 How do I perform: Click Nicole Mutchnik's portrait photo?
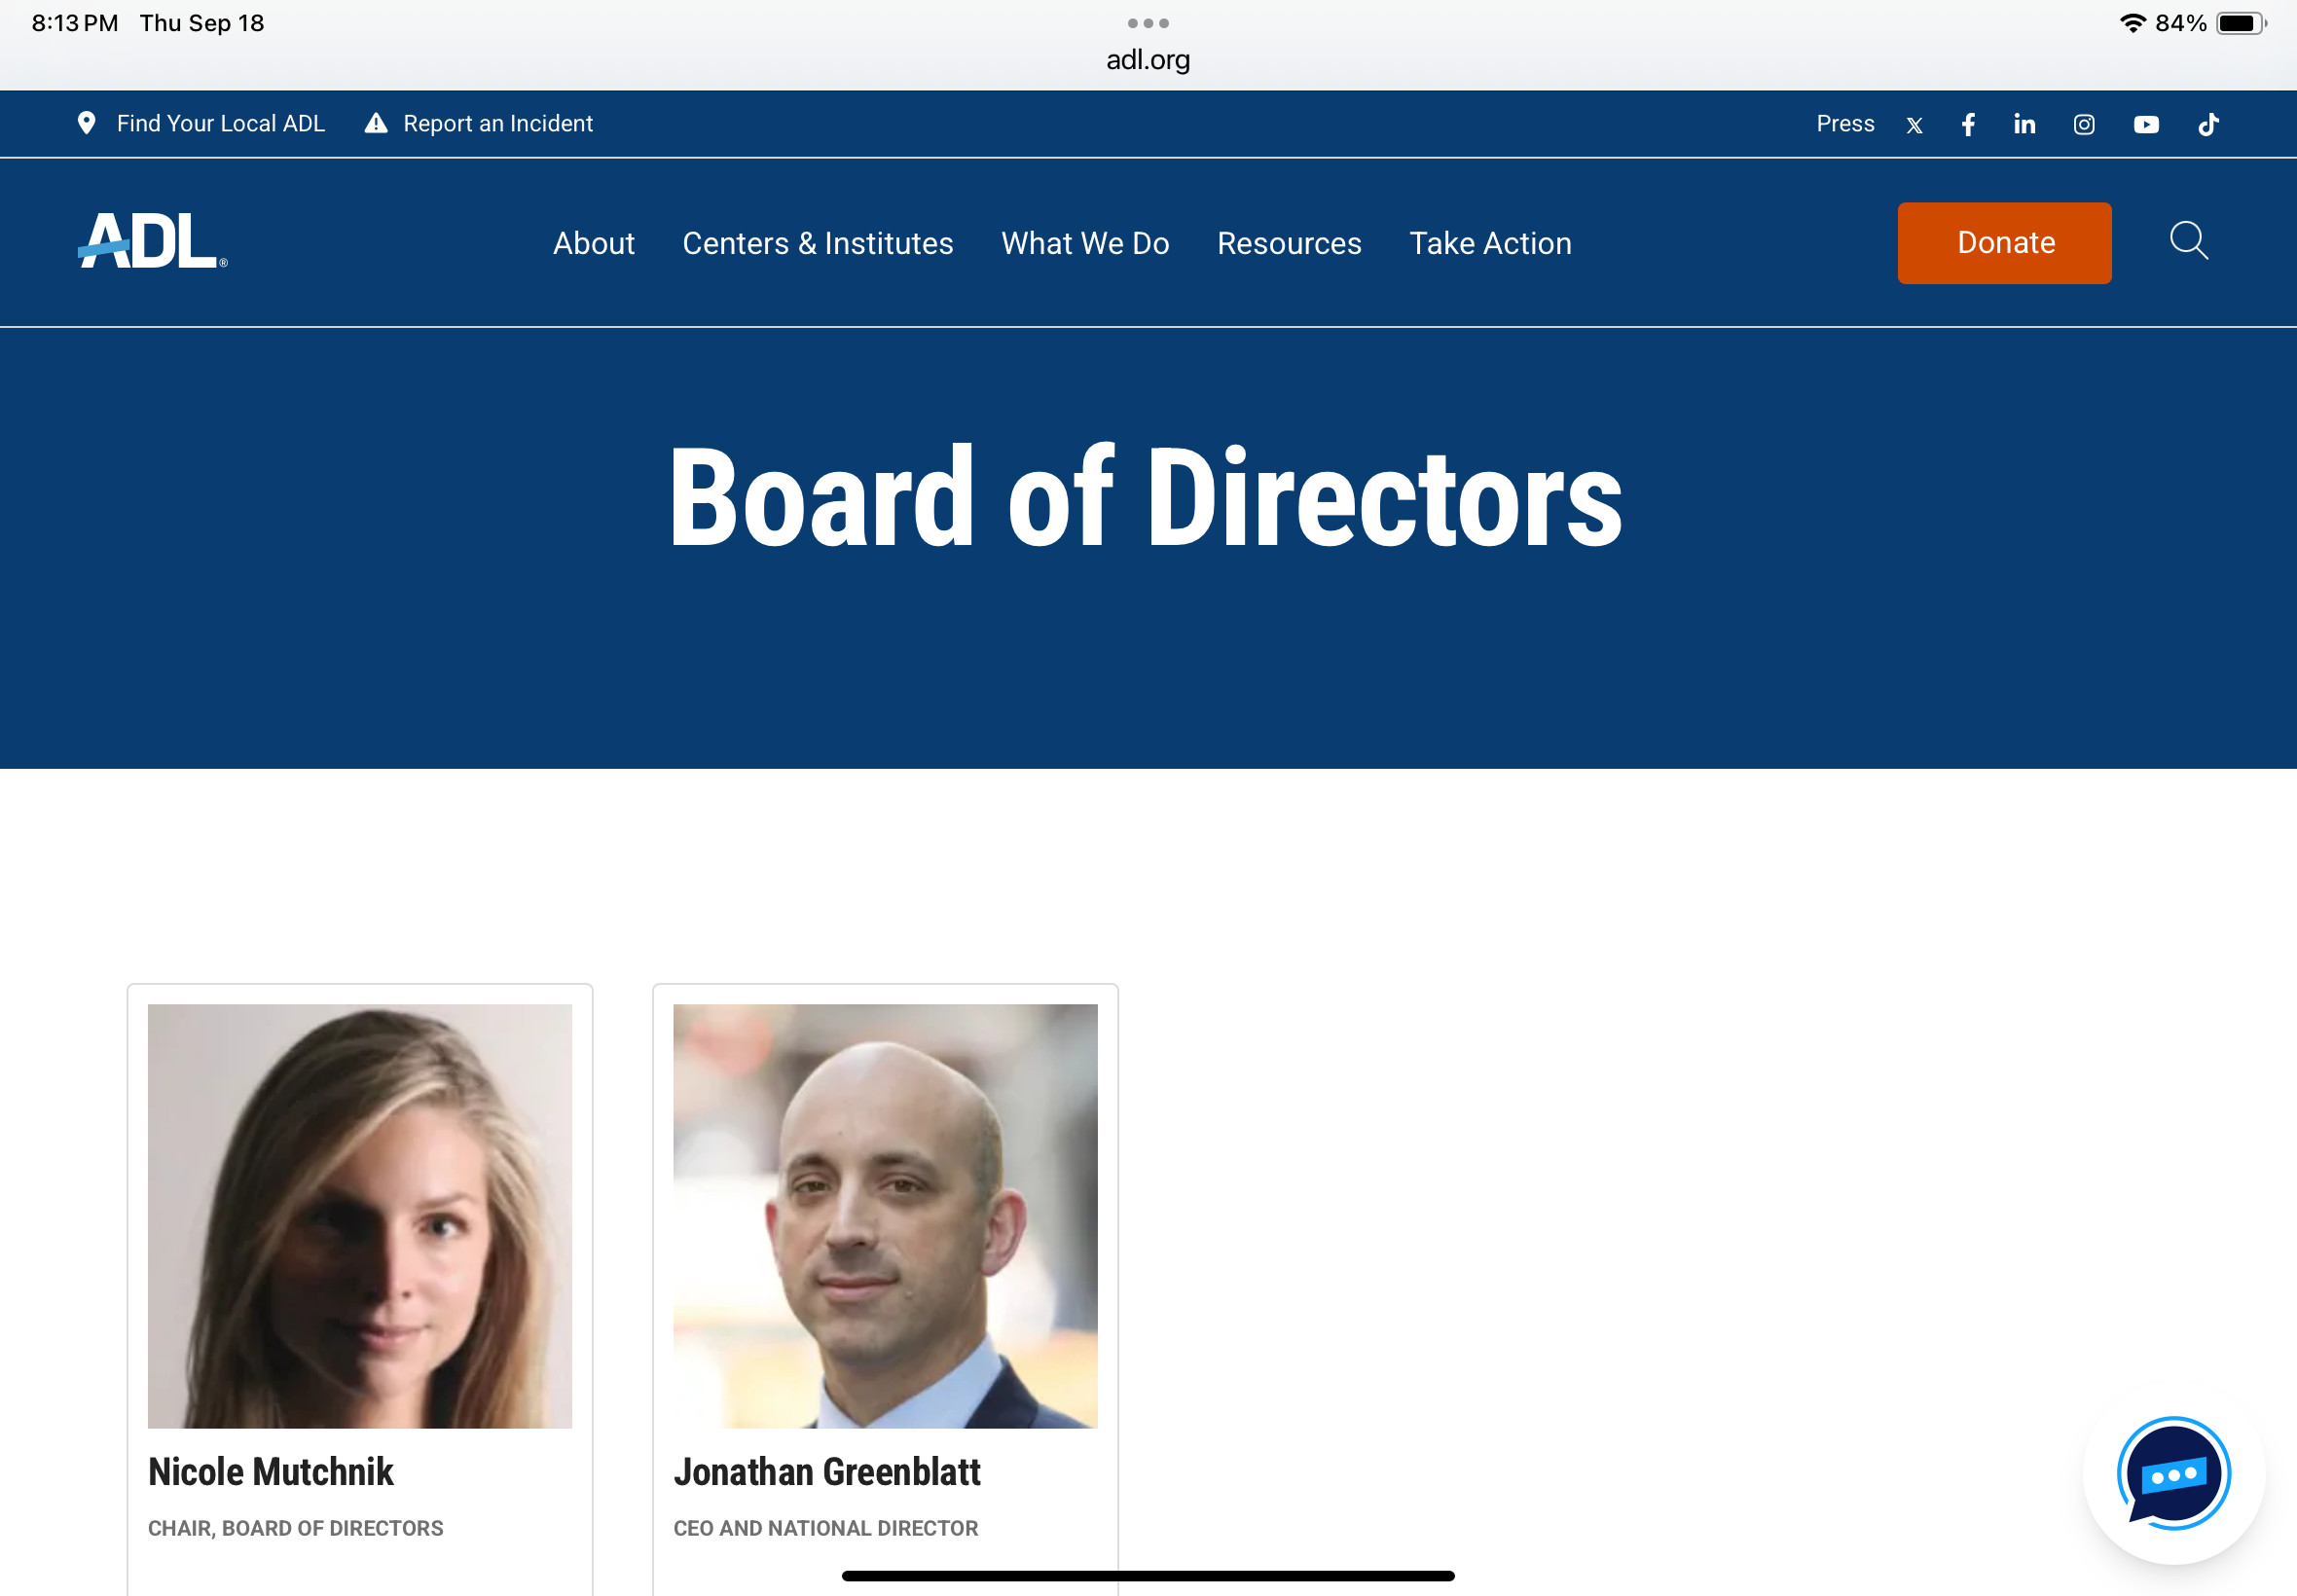(360, 1216)
